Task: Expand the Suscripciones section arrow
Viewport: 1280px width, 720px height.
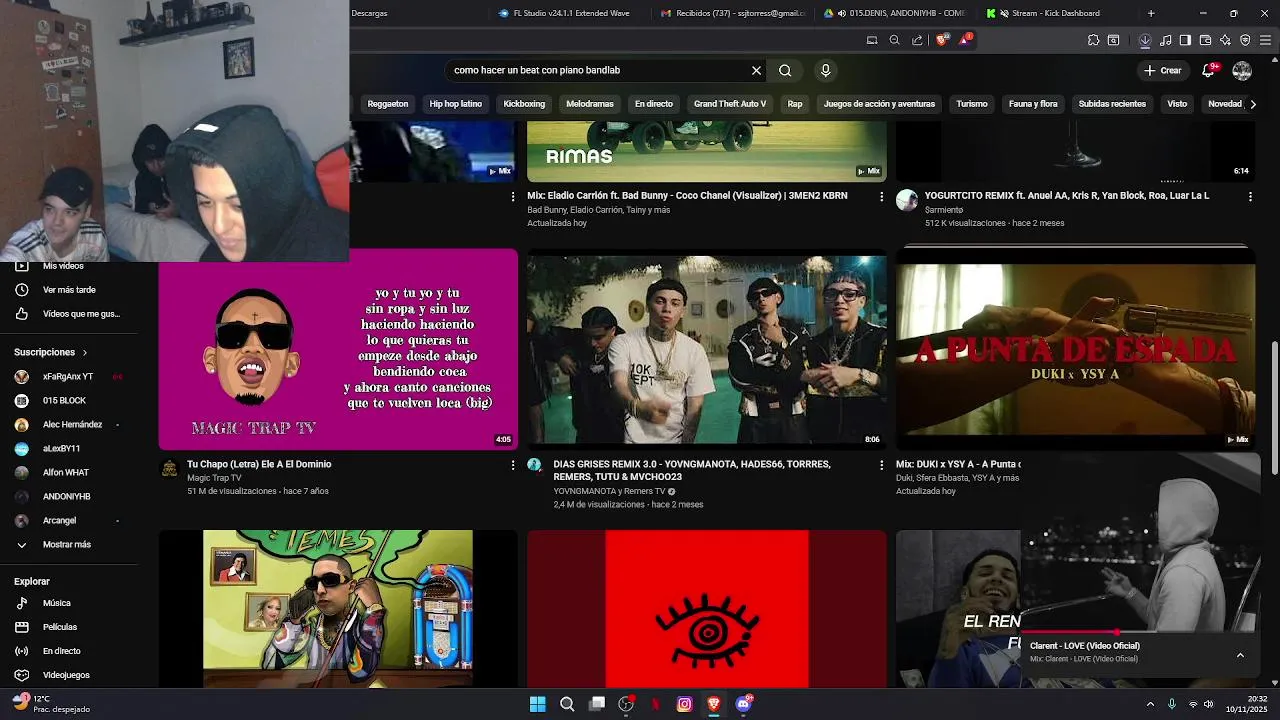Action: 85,353
